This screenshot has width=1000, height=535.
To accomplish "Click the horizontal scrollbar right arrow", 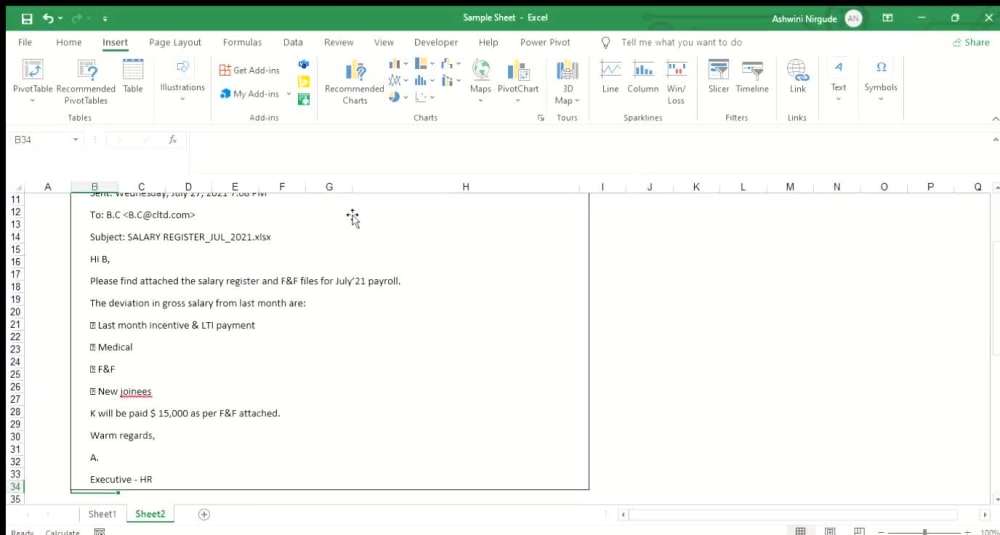I will click(985, 515).
